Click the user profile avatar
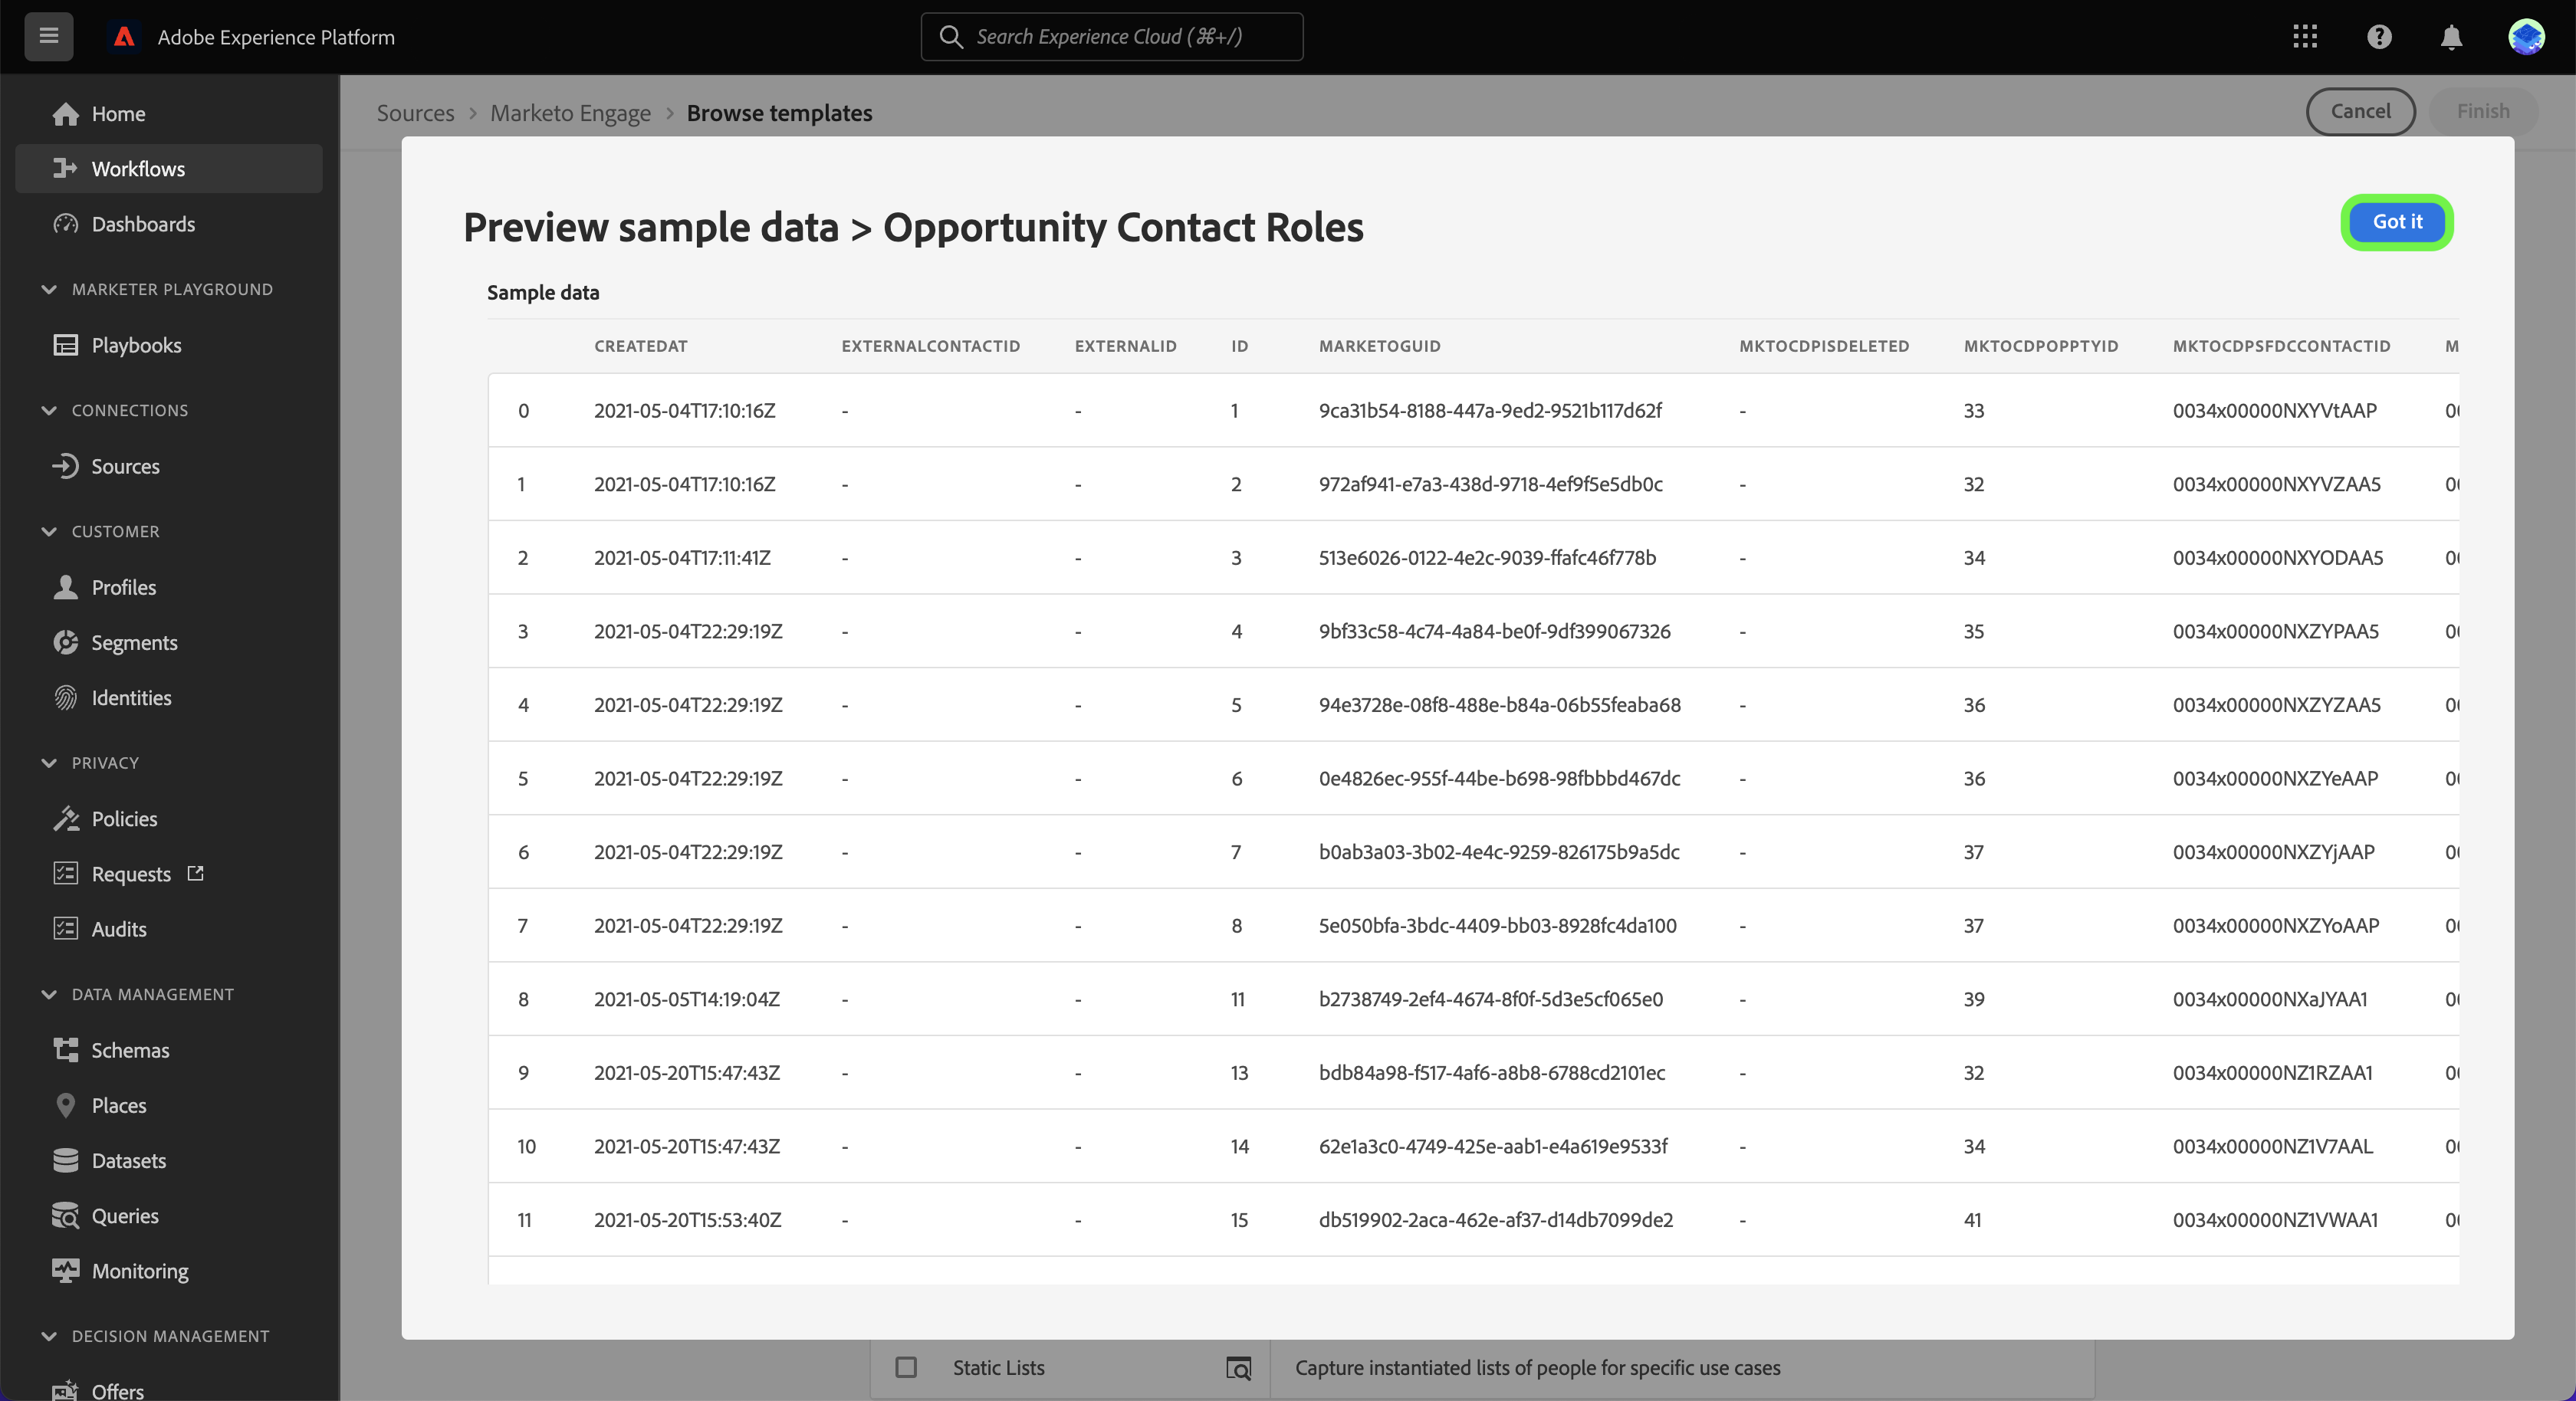2576x1401 pixels. 2526,37
